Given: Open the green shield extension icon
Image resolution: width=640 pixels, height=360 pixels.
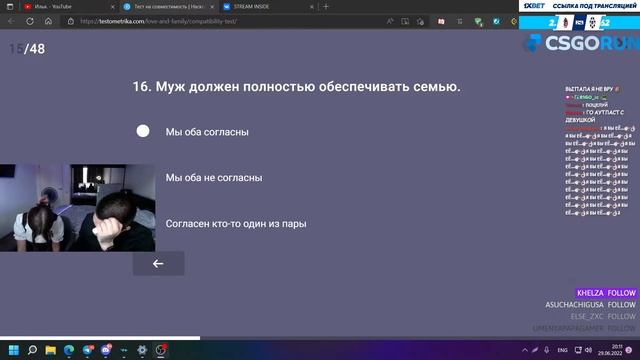Looking at the screenshot, I should pyautogui.click(x=478, y=22).
